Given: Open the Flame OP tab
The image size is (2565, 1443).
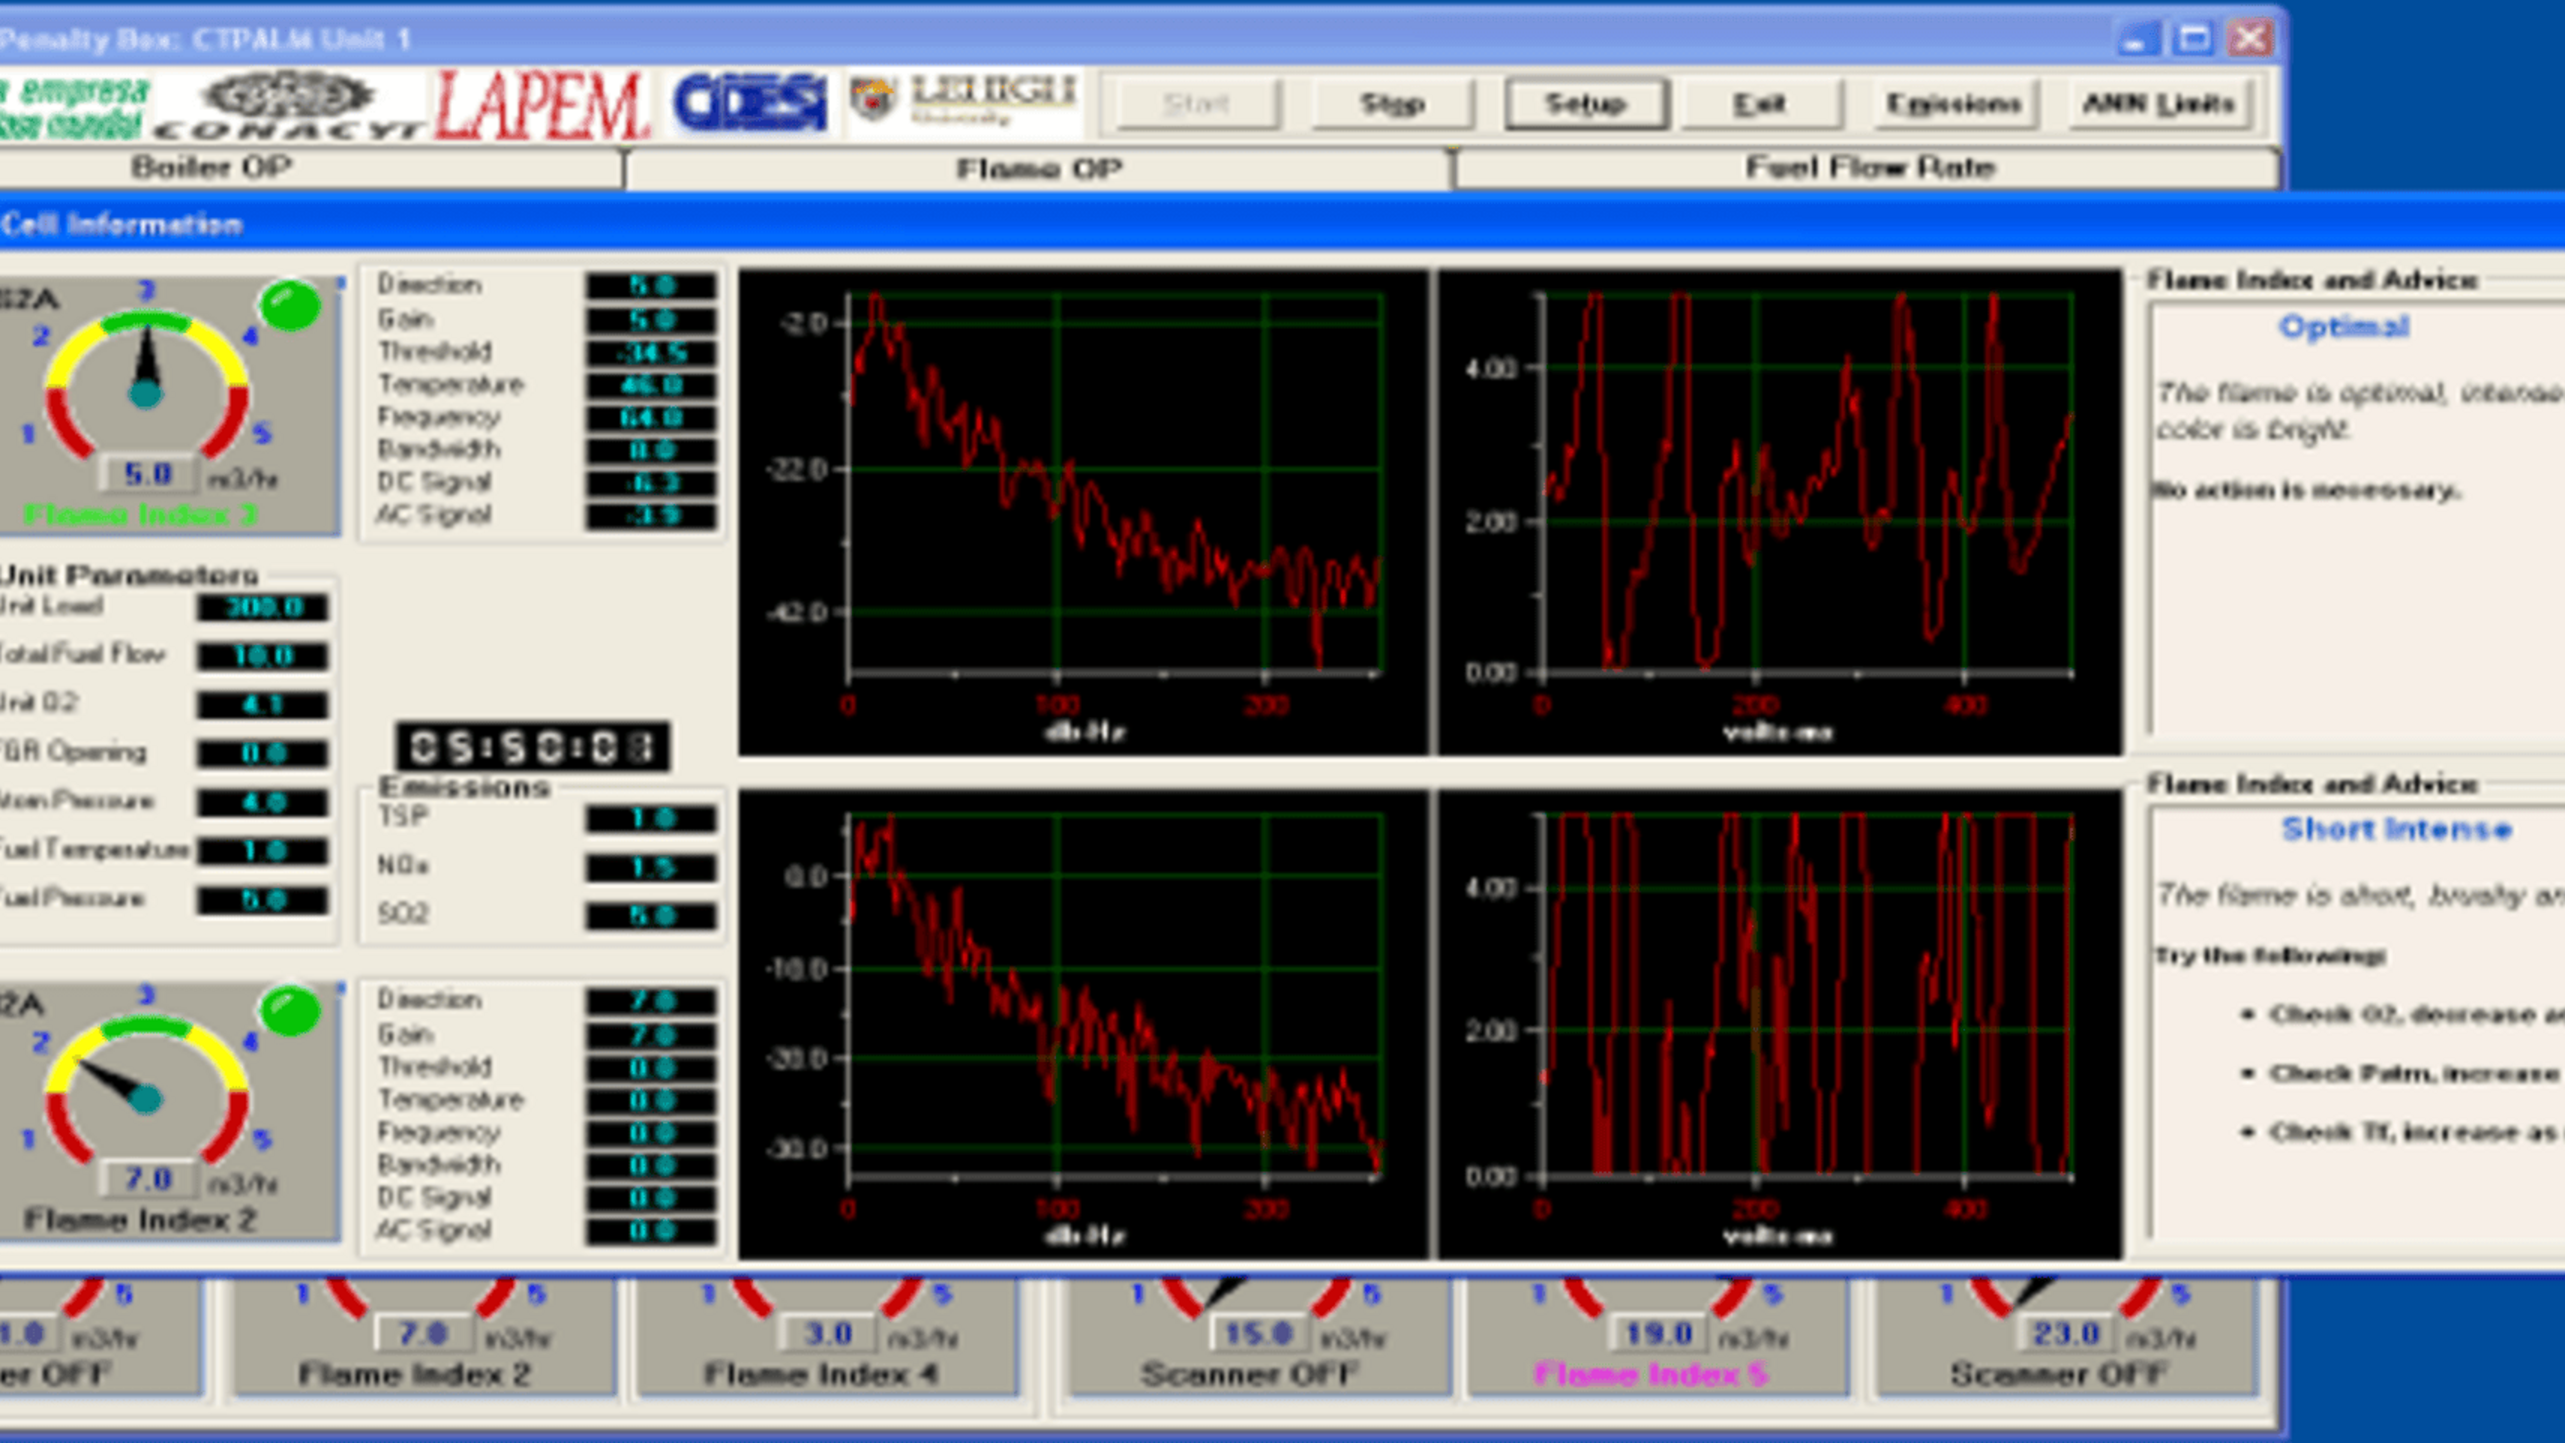Looking at the screenshot, I should (x=1038, y=168).
